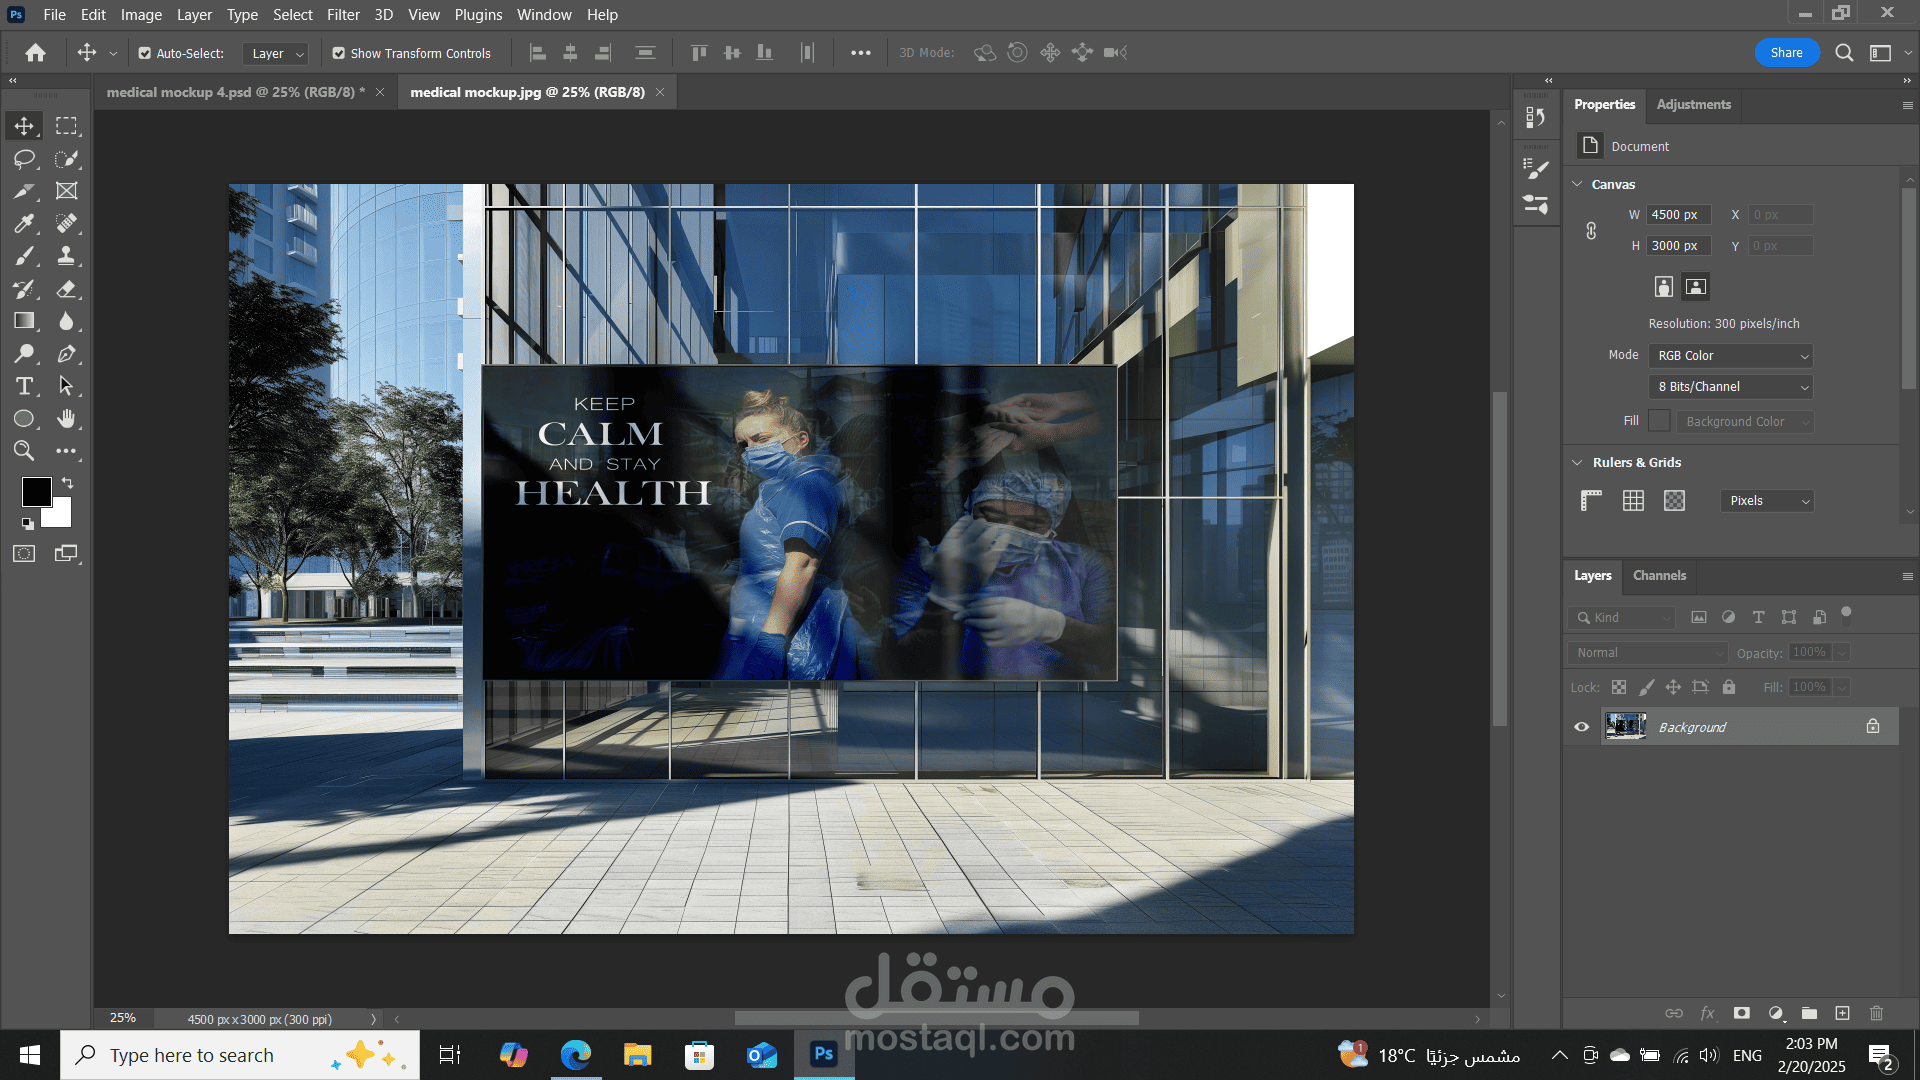Collapse the Rulers & Grids section
Screen dimensions: 1920x1080
(x=1578, y=462)
